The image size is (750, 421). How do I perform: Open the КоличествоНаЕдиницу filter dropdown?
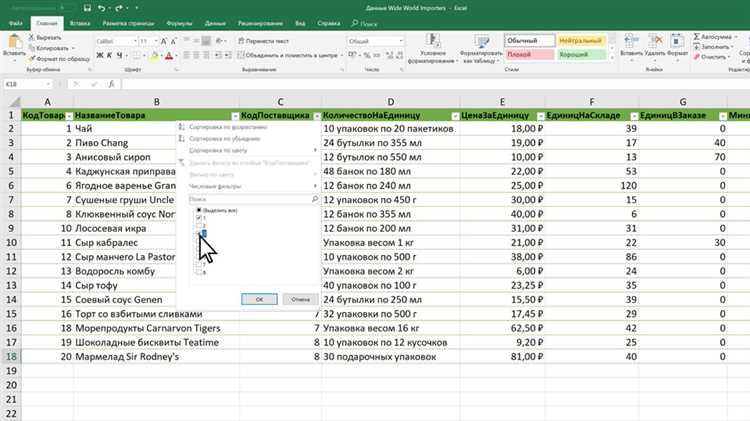[x=455, y=116]
